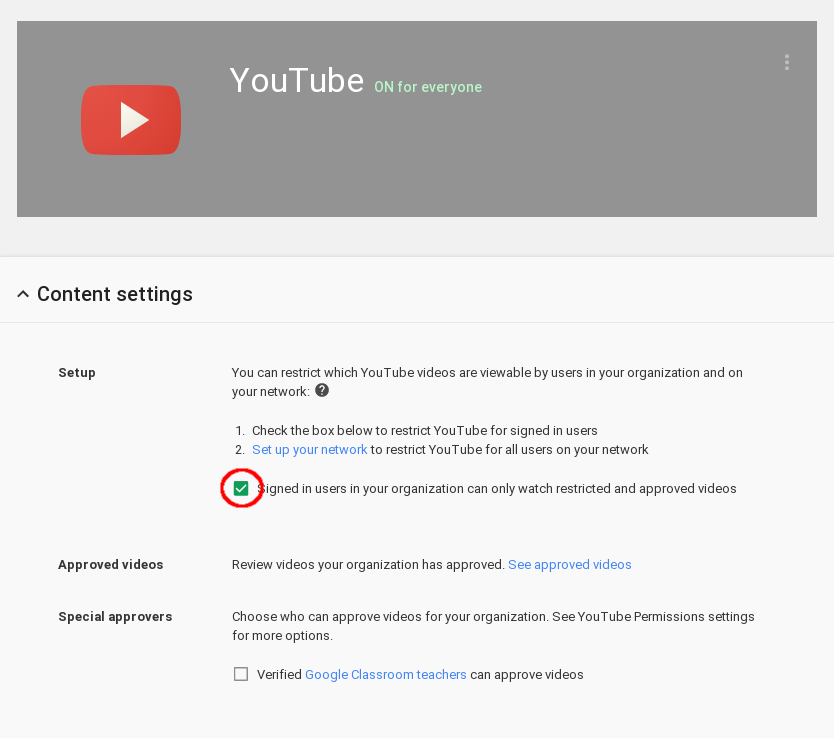Collapse the Content settings chevron
Screen dimensions: 834x738
pyautogui.click(x=23, y=294)
